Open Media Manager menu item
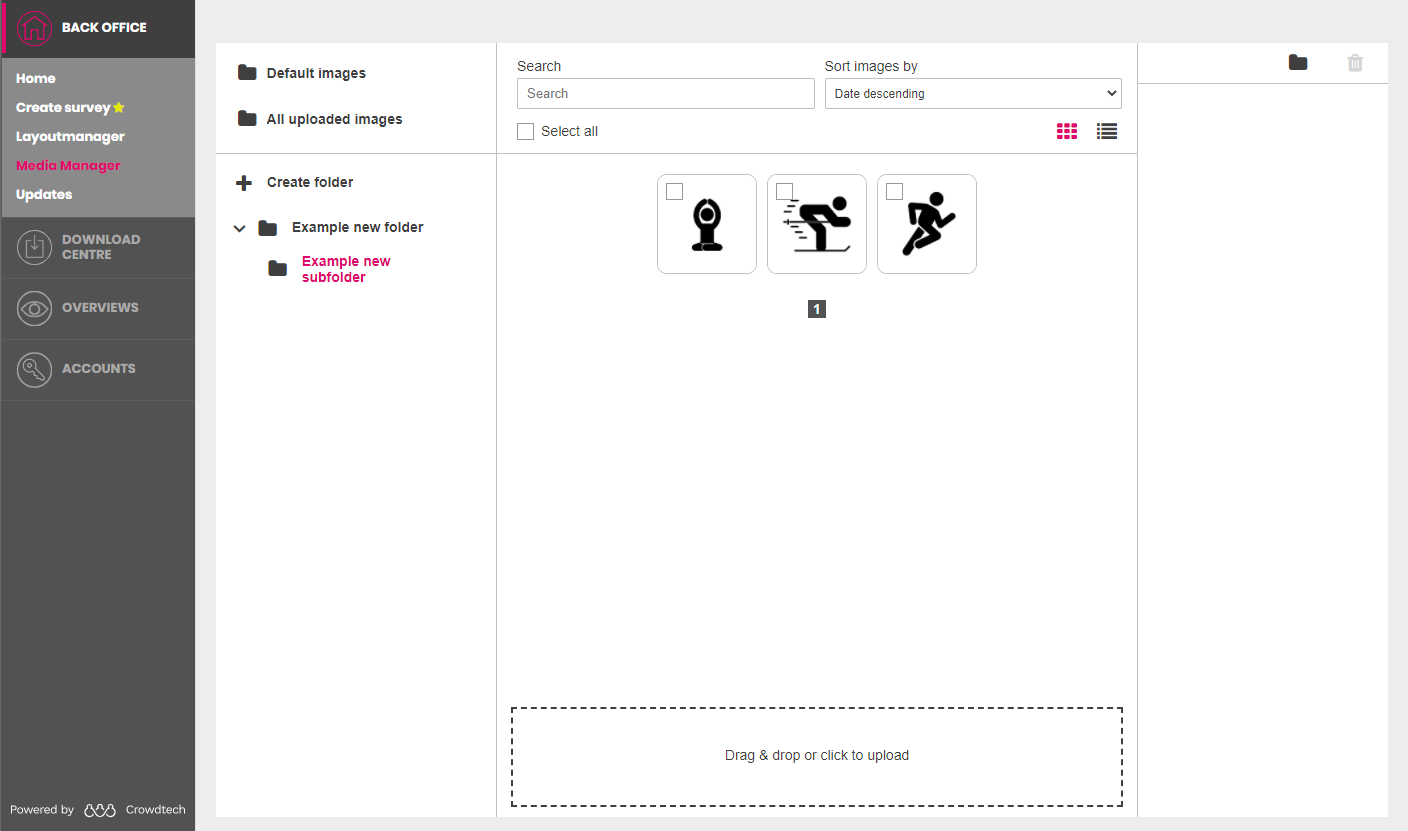 click(68, 165)
